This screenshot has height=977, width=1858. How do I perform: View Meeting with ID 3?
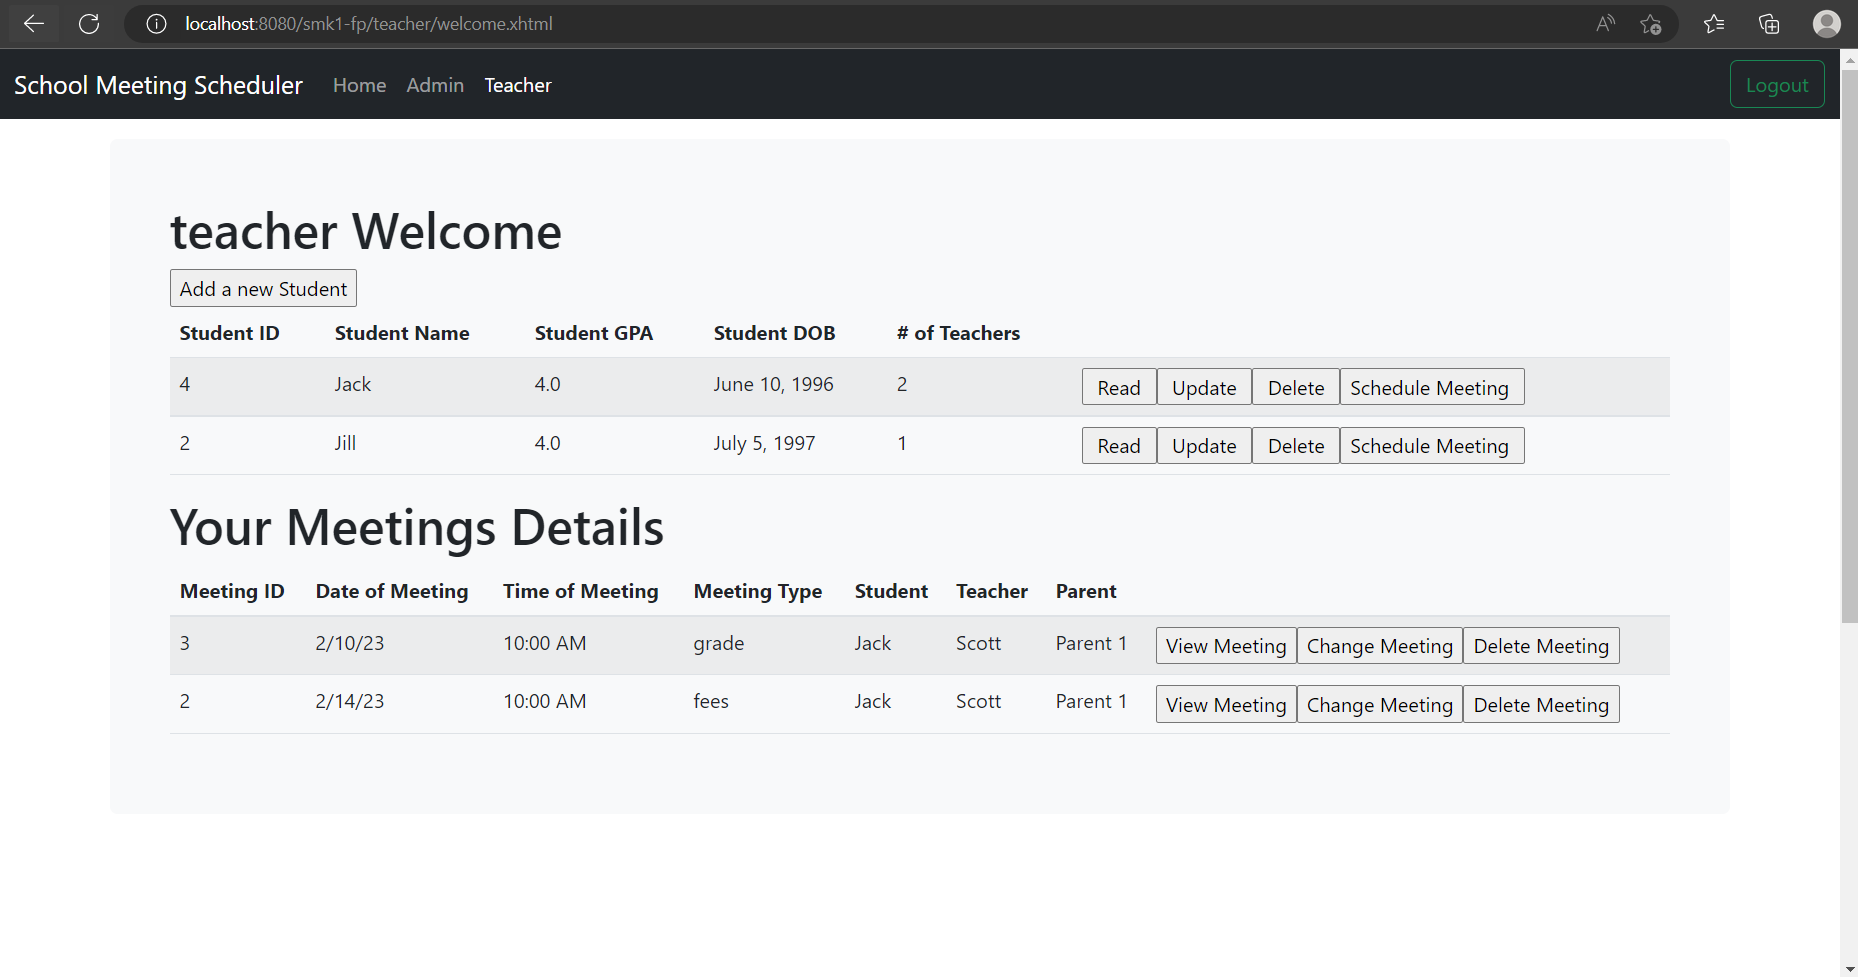[x=1225, y=645]
